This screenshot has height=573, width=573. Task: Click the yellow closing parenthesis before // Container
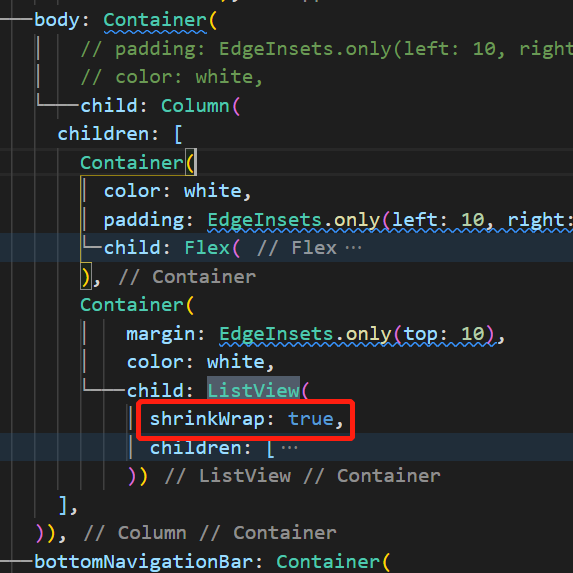click(x=86, y=277)
